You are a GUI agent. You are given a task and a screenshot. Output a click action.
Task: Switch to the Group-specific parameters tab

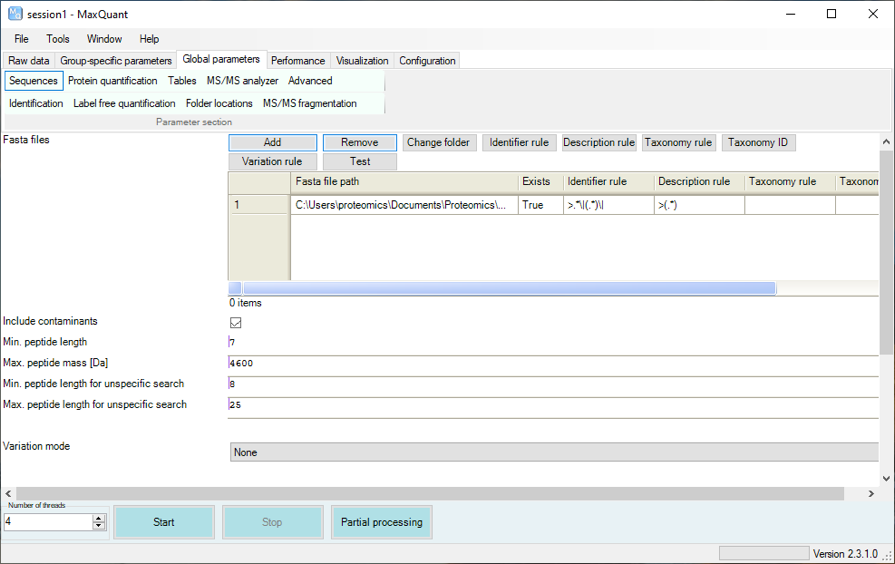116,61
